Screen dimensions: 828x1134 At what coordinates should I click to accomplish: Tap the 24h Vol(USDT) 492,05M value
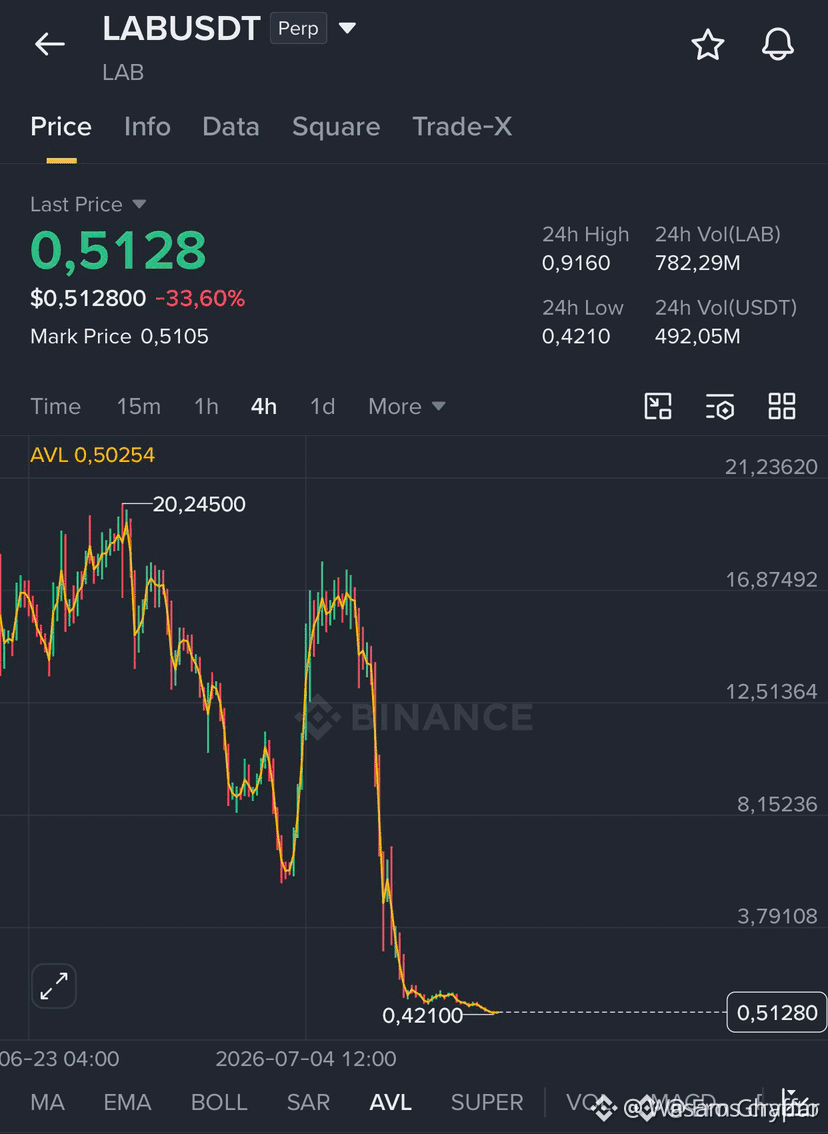tap(698, 336)
